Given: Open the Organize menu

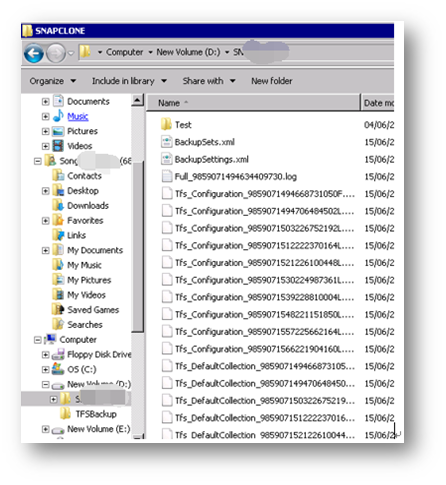Looking at the screenshot, I should pyautogui.click(x=53, y=81).
